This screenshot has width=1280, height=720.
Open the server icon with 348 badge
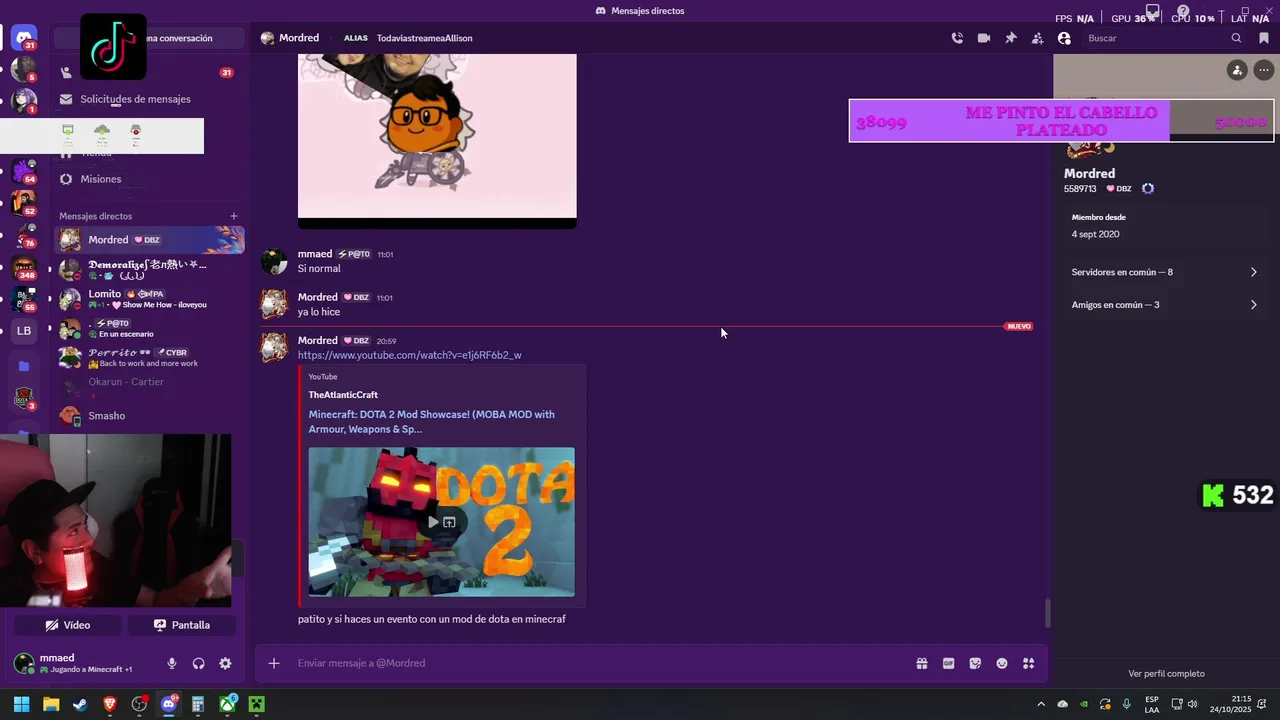pos(24,267)
